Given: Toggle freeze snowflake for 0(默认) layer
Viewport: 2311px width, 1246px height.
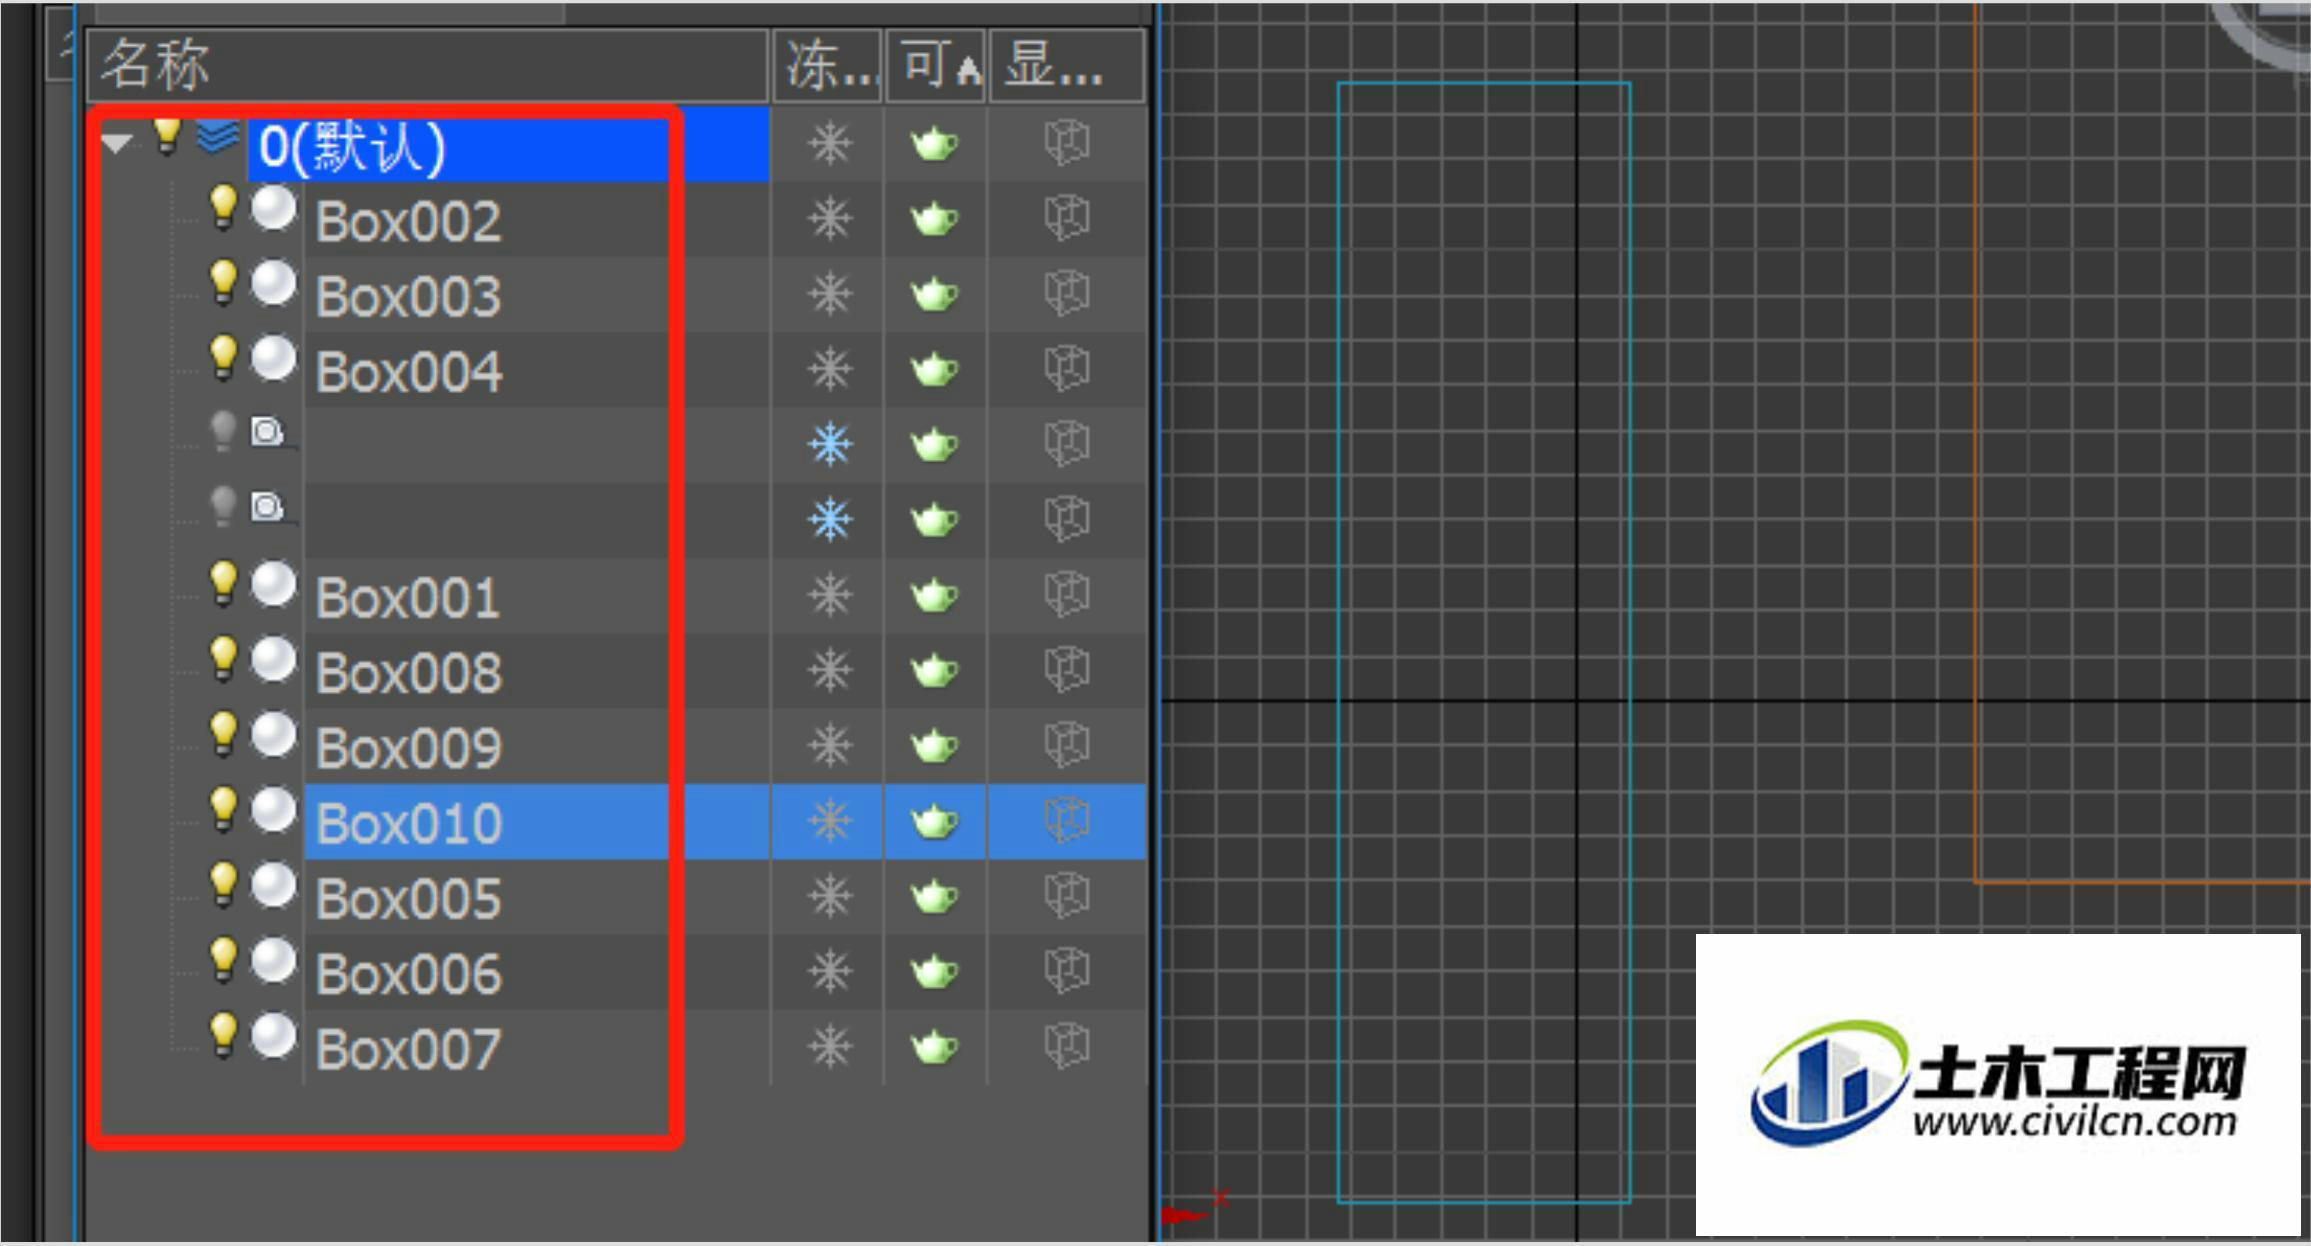Looking at the screenshot, I should point(830,144).
